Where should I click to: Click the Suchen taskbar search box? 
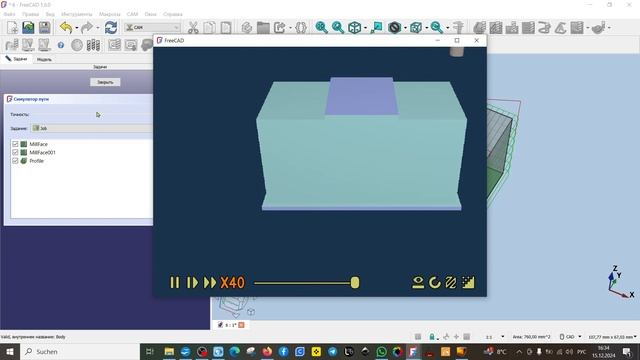tap(80, 351)
